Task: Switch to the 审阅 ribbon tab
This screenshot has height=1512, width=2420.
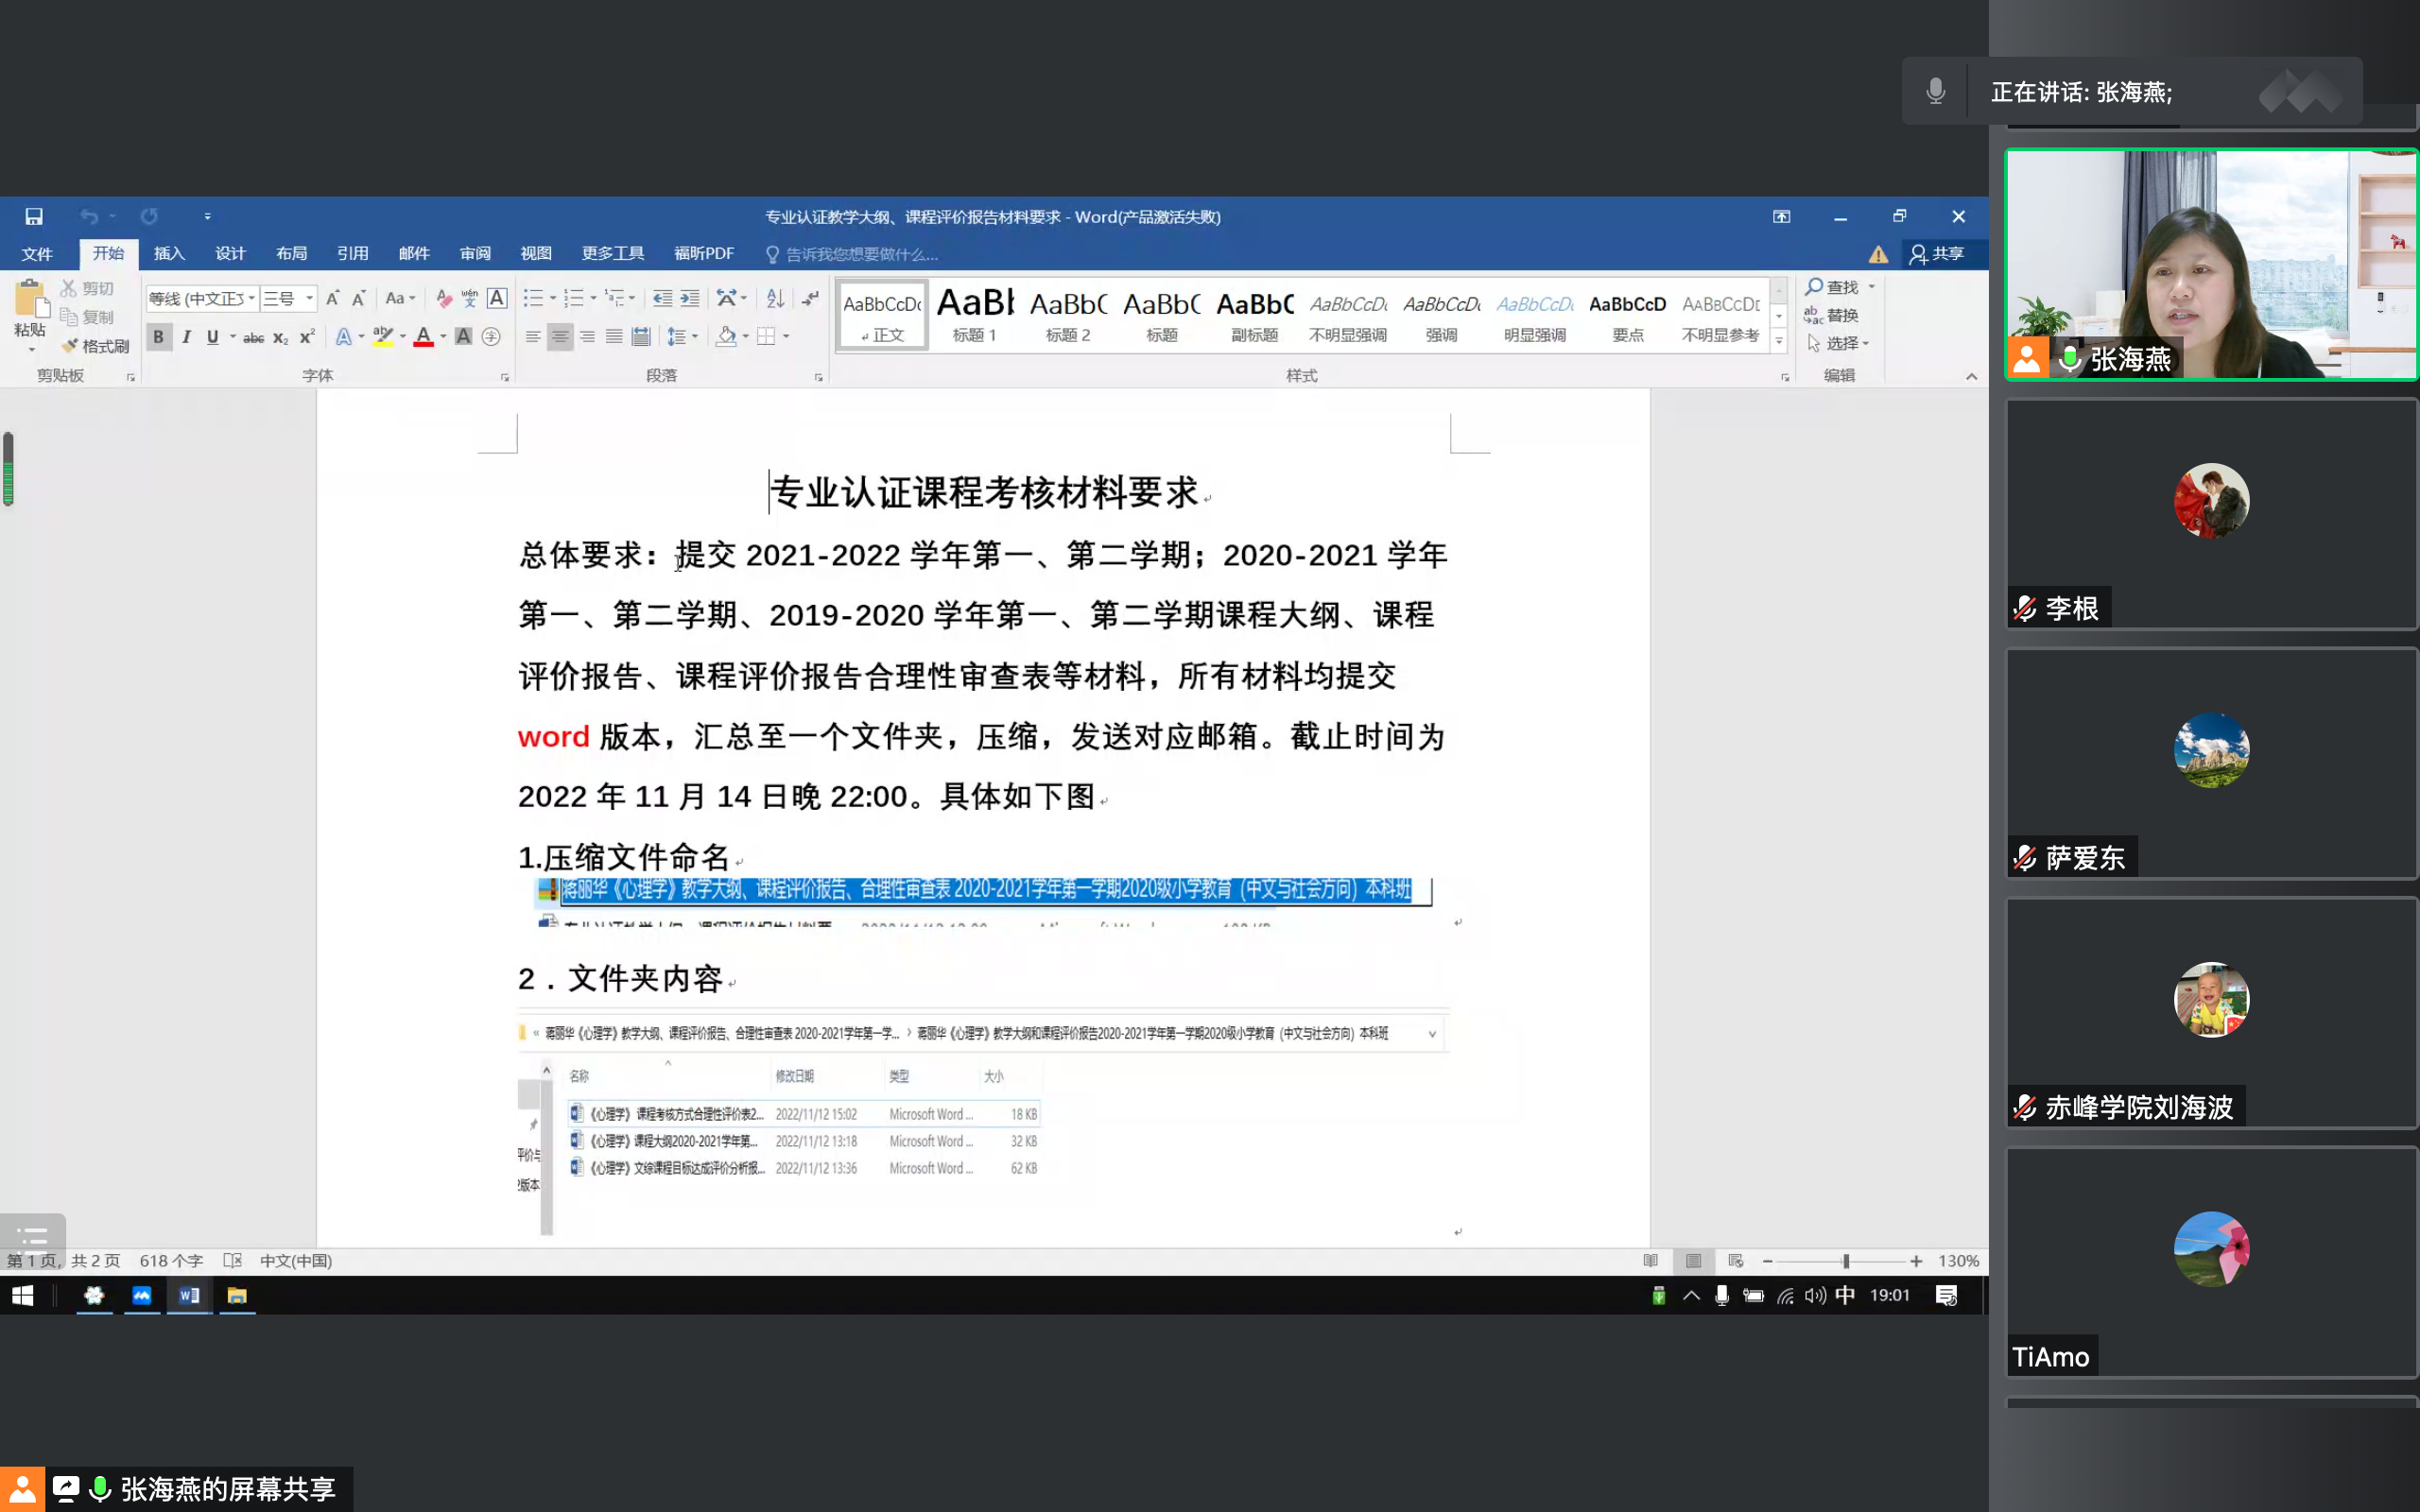Action: pos(475,254)
